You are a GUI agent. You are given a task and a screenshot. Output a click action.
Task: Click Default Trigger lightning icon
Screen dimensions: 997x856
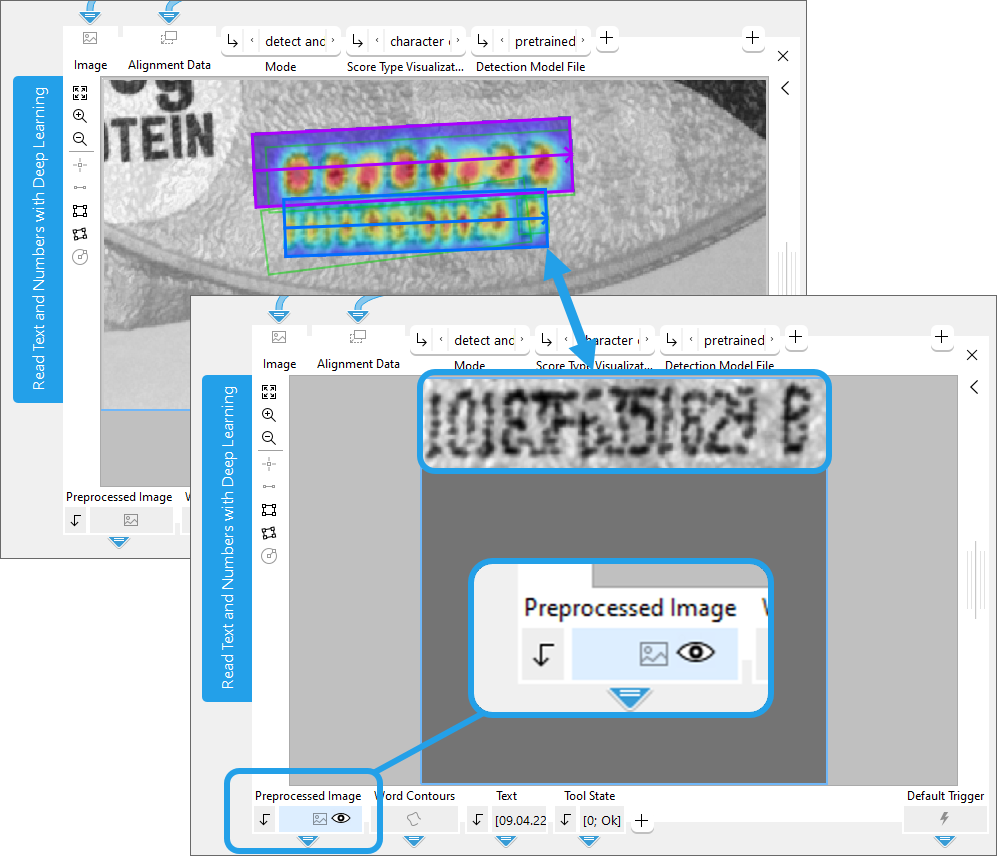click(945, 818)
